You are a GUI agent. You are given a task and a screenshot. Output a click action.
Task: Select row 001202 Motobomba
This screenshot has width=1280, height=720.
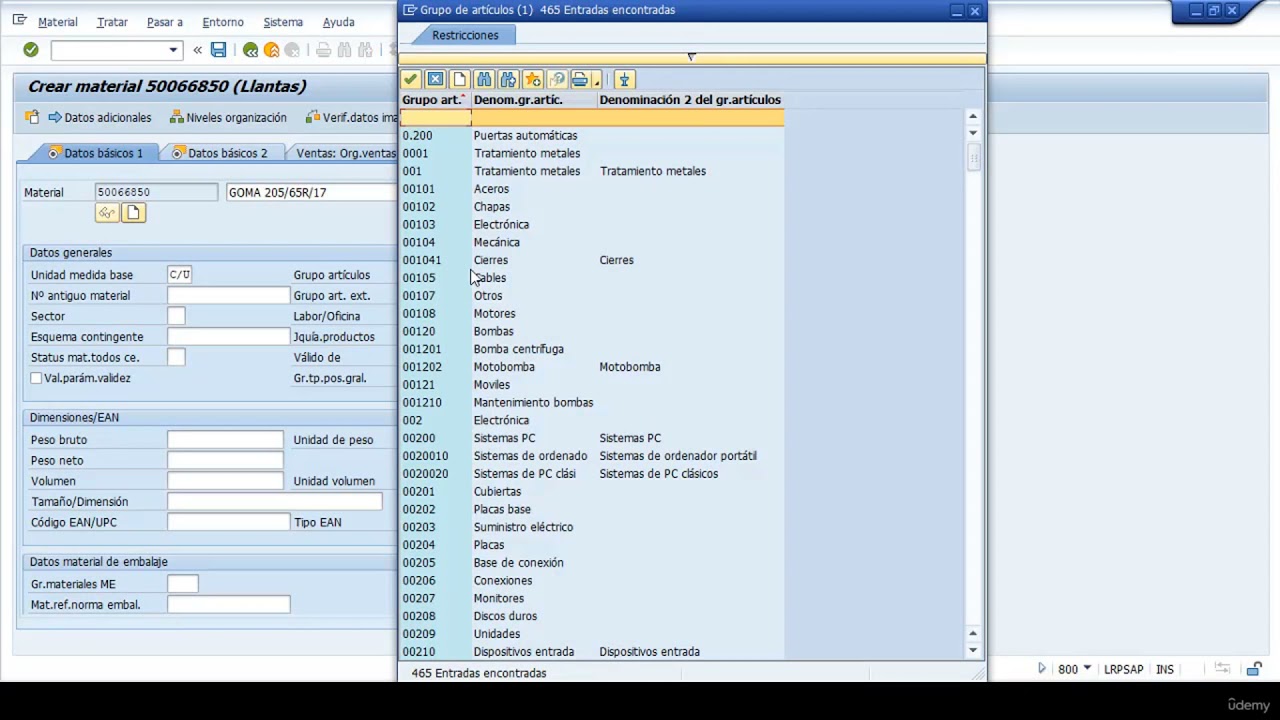pos(592,367)
